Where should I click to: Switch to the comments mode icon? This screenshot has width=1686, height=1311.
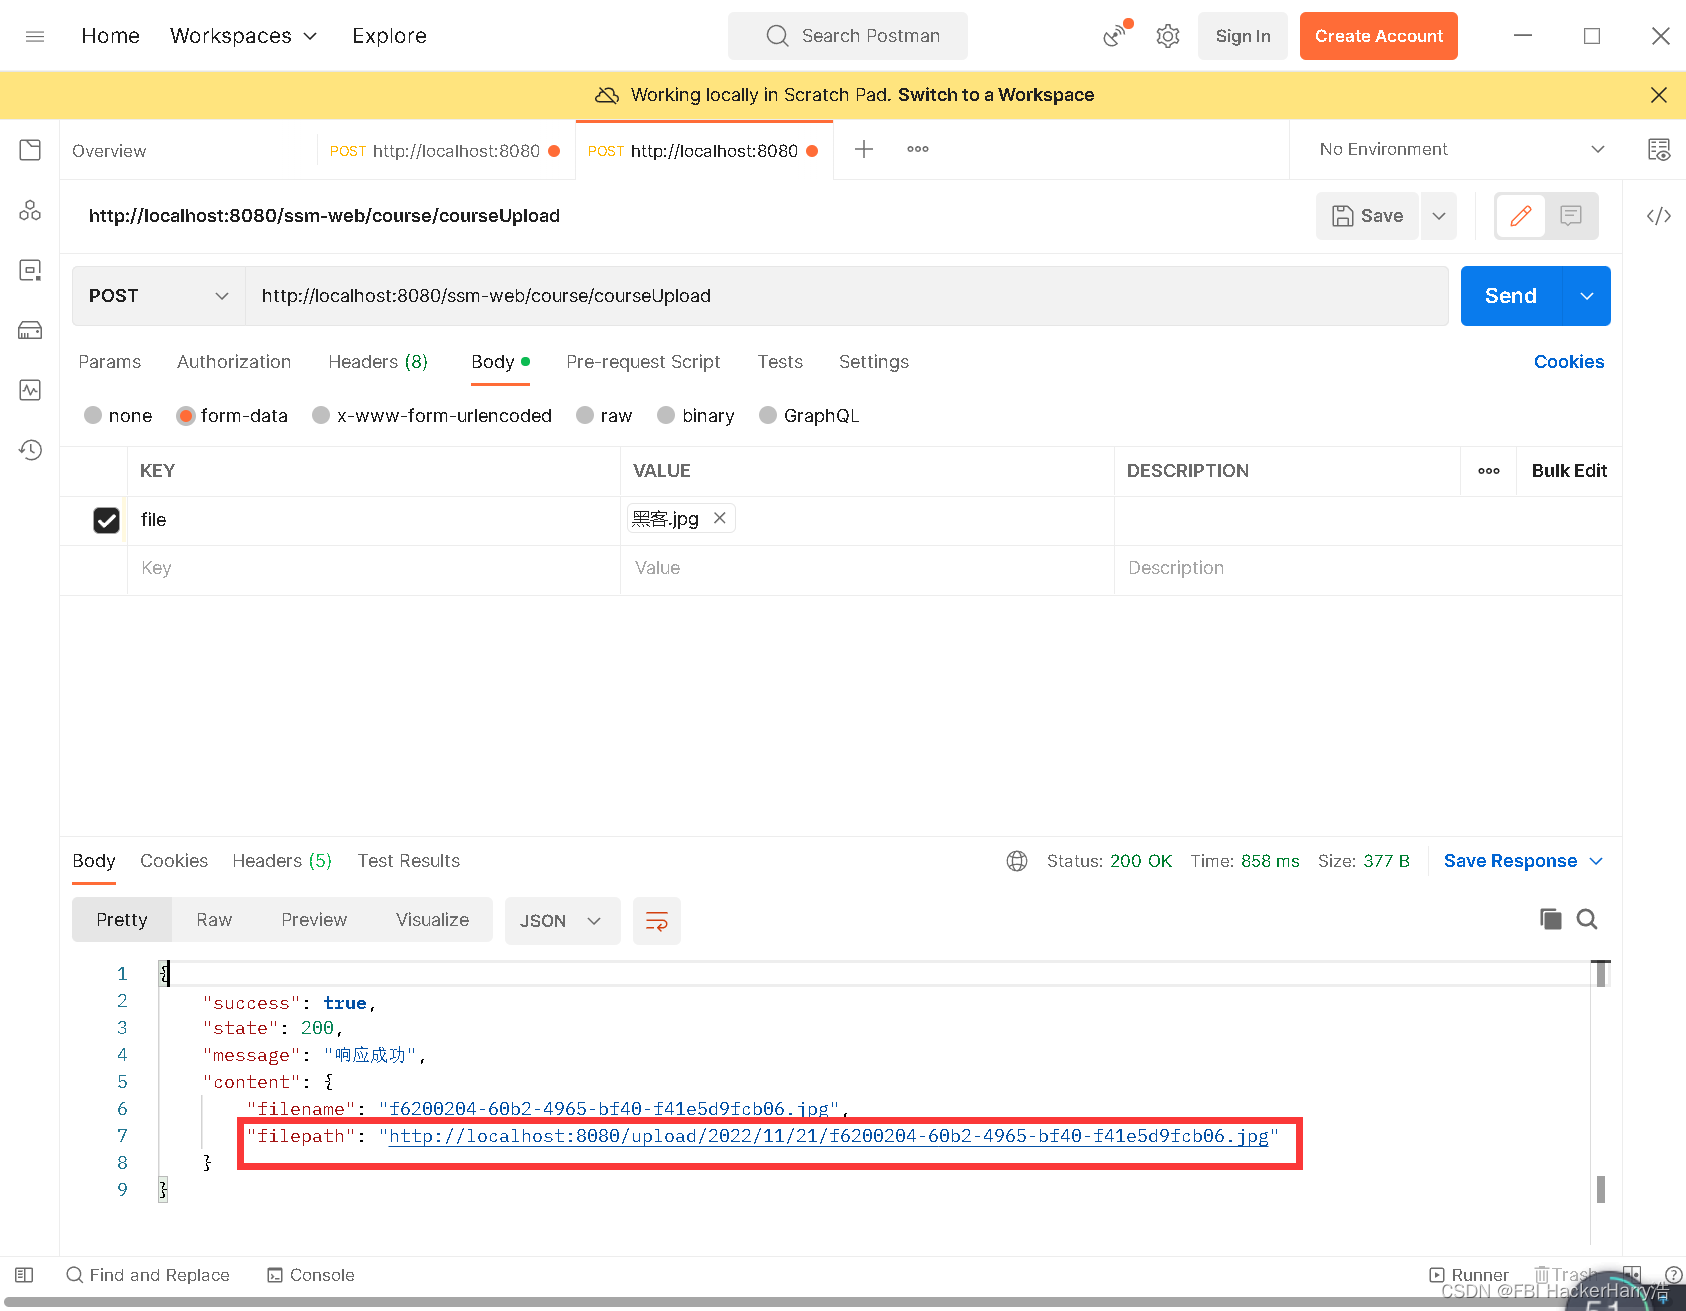point(1571,216)
